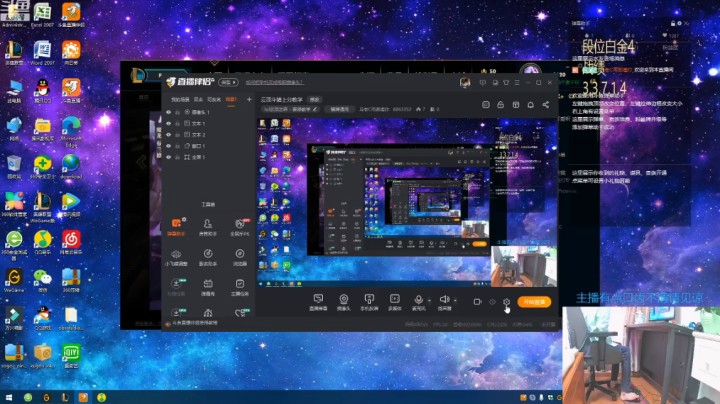Open the circular music assistant tool in toolbox
Screen dimensions: 720x404
208,258
